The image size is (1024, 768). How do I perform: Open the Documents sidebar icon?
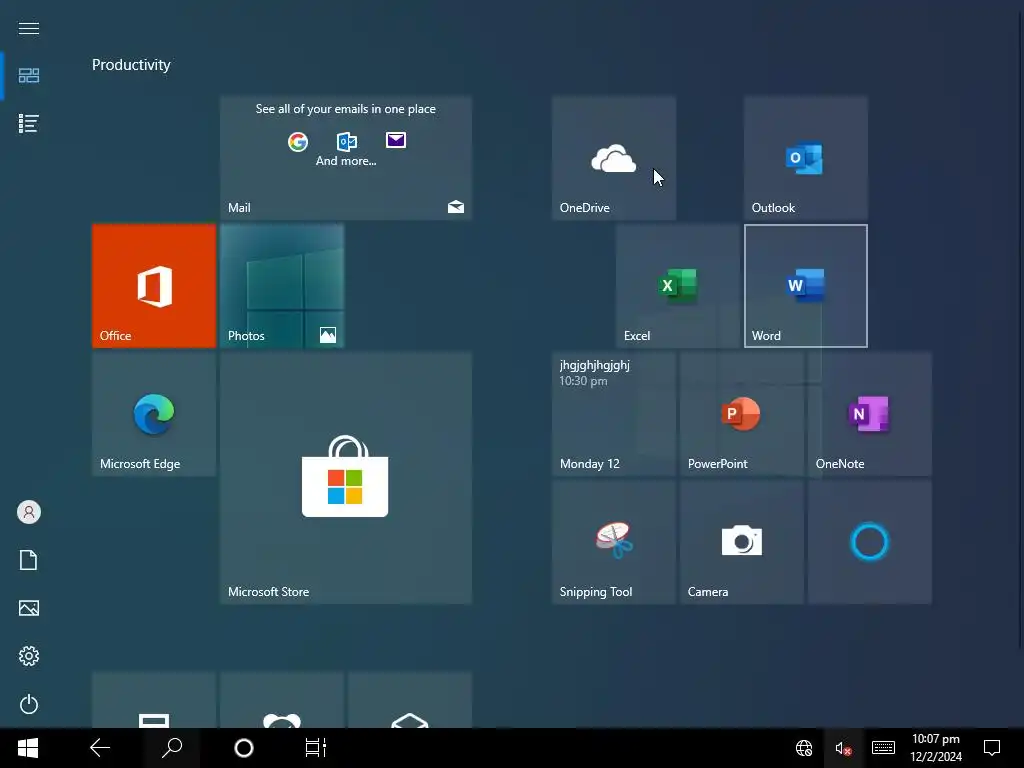(x=29, y=560)
